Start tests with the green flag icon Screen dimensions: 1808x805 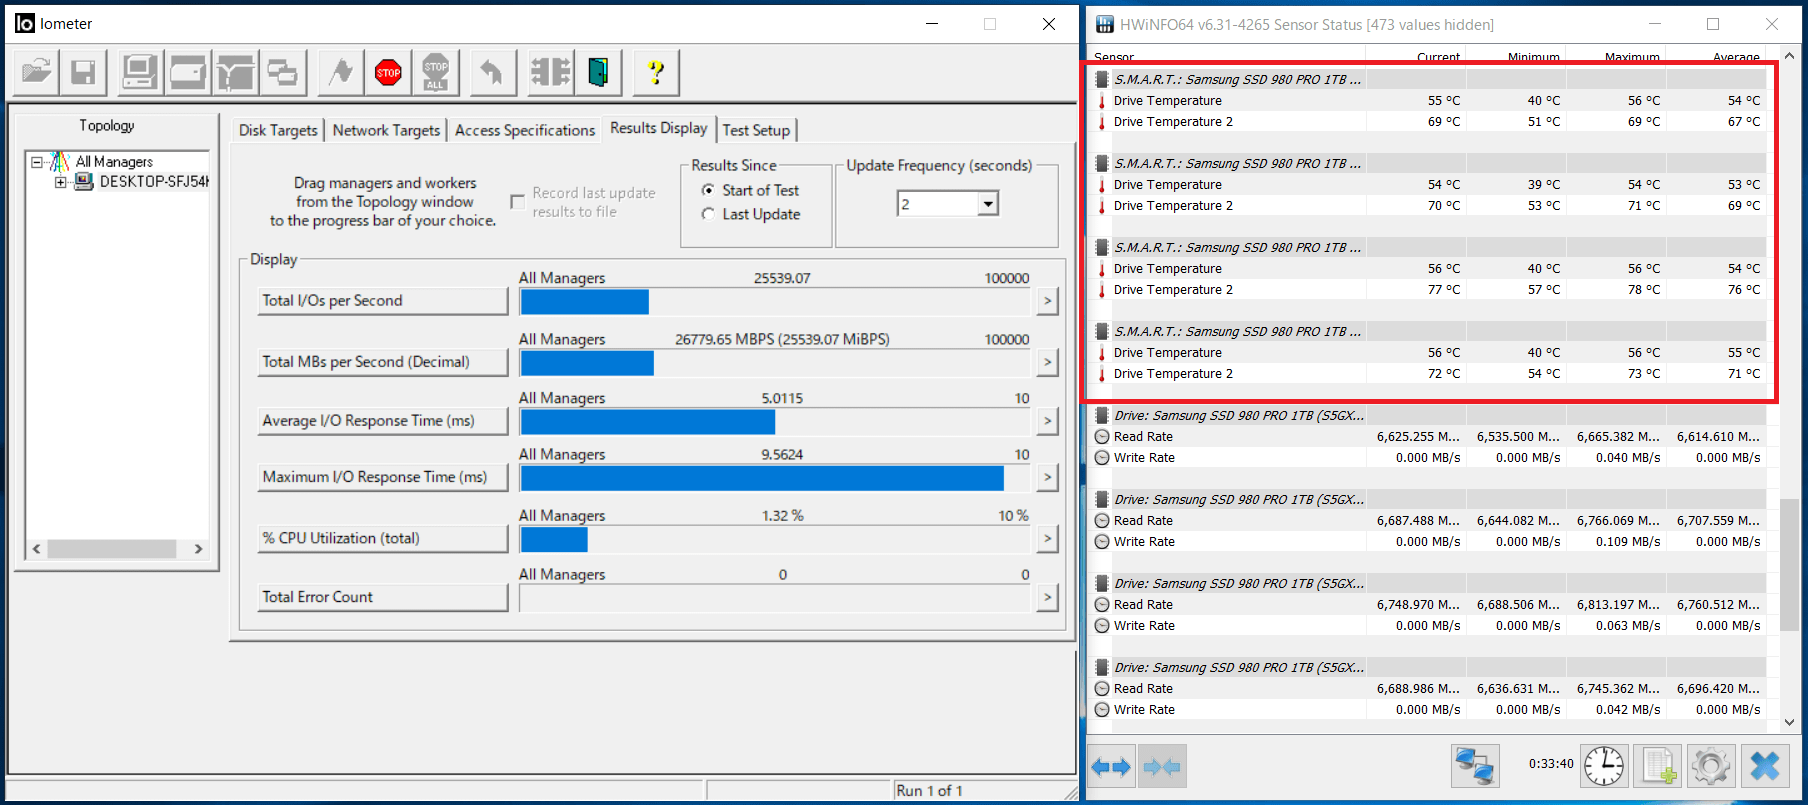point(341,72)
